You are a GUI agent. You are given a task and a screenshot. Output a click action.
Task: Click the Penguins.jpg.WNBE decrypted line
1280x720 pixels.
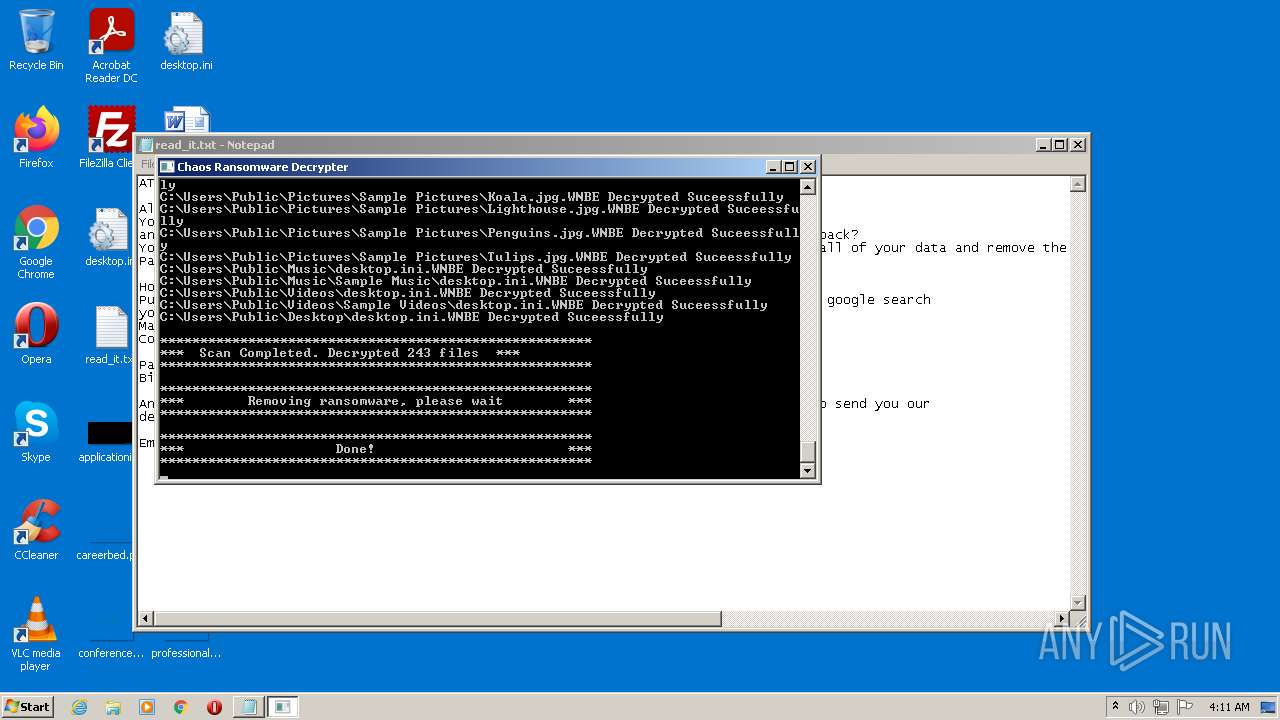[480, 233]
